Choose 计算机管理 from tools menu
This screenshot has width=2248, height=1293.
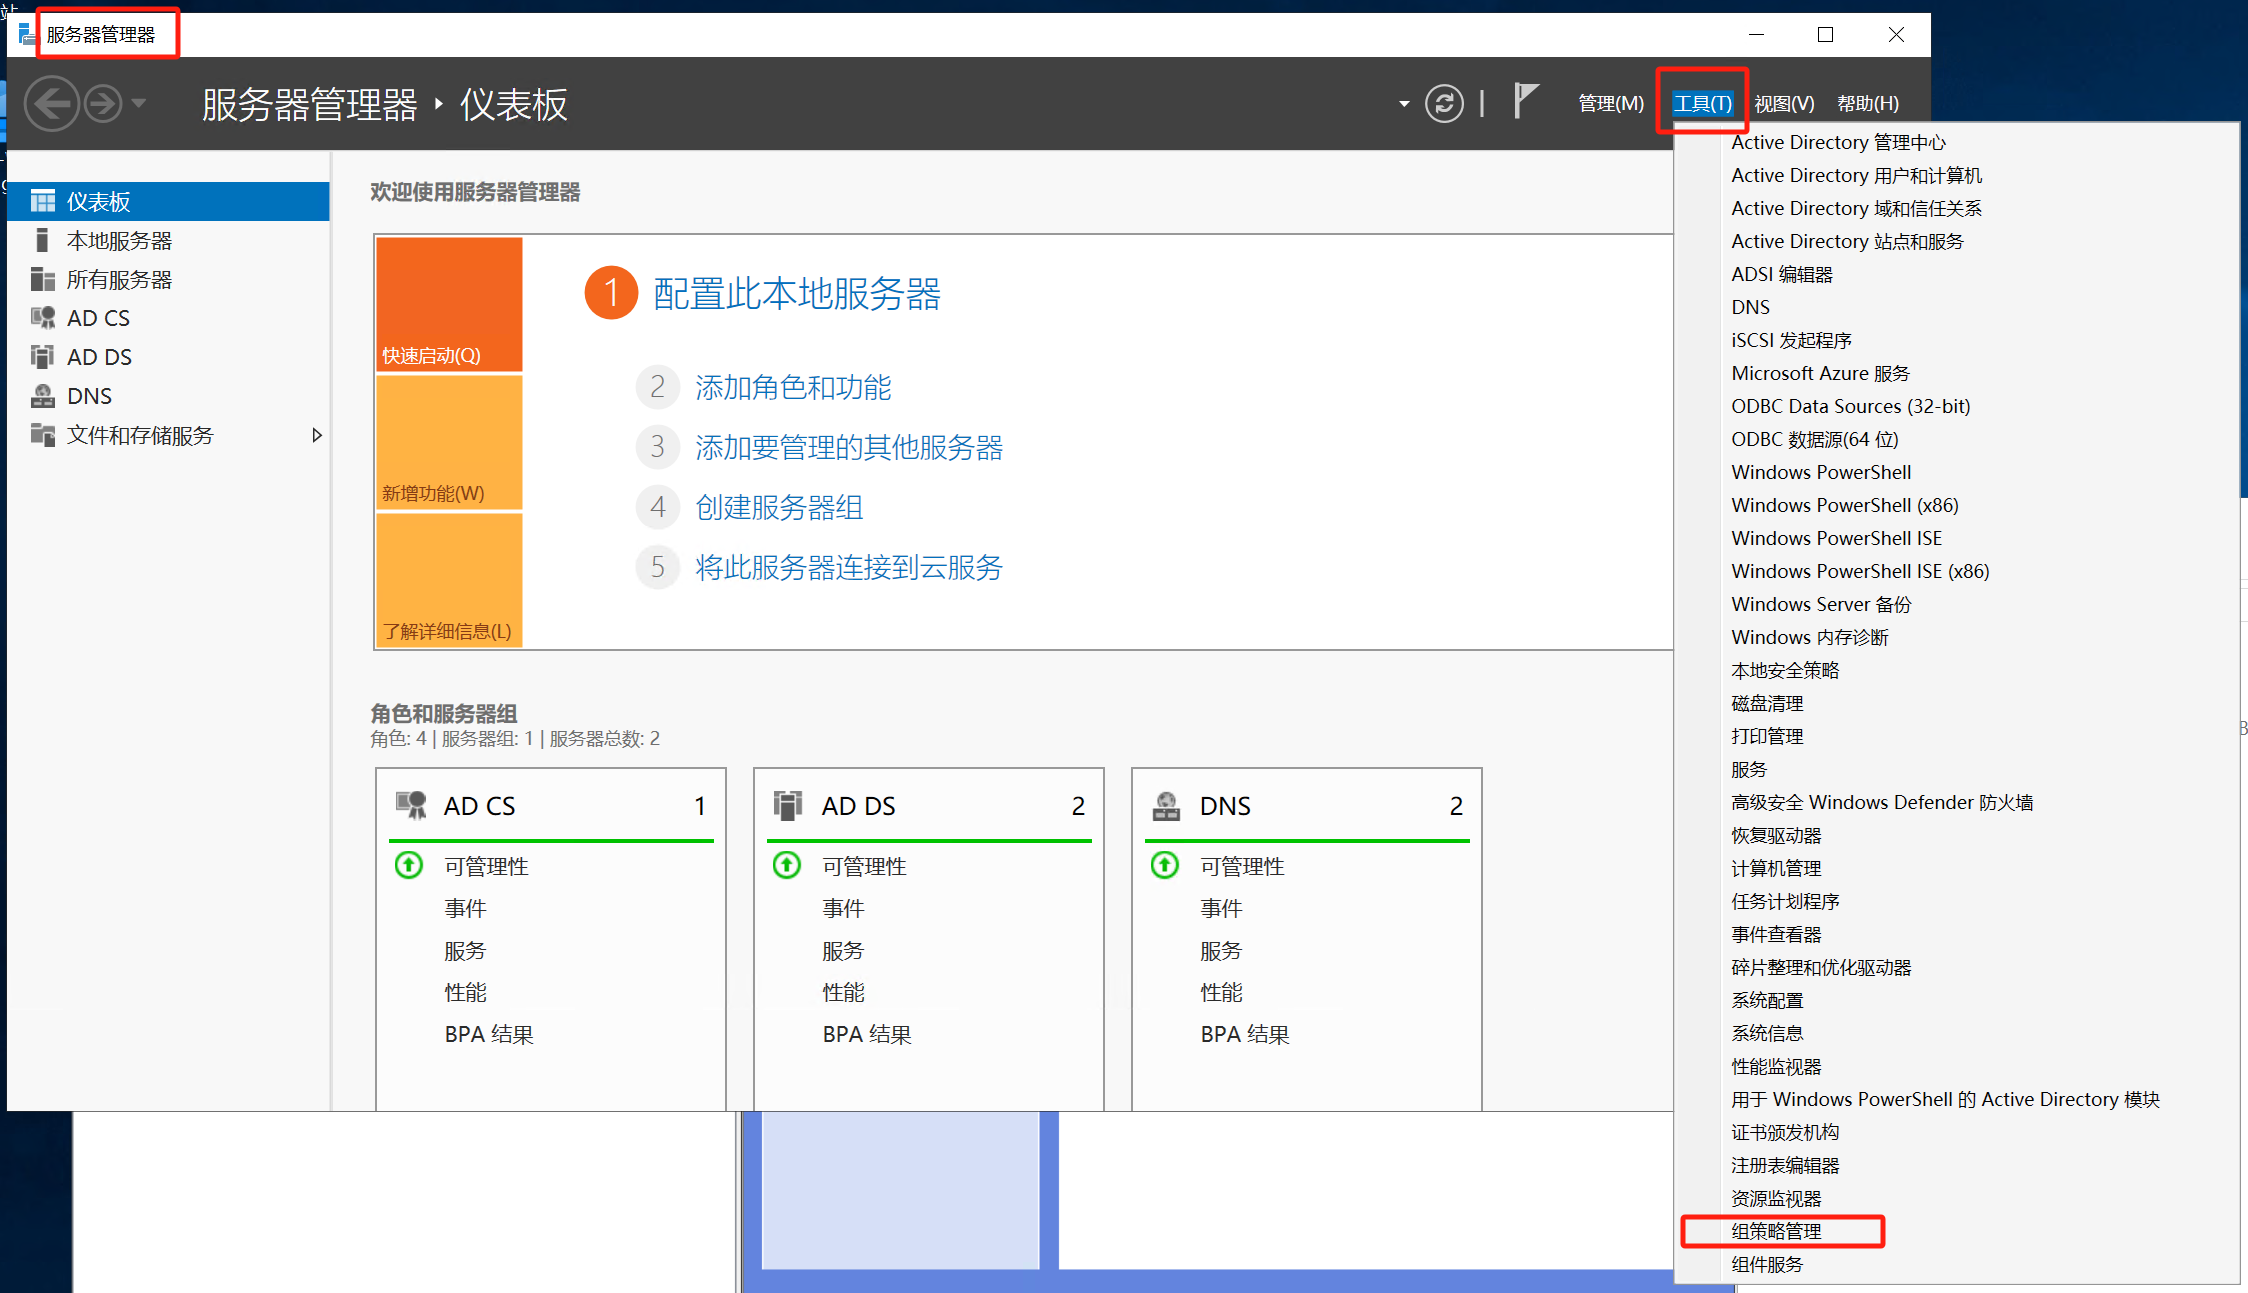(x=1776, y=868)
